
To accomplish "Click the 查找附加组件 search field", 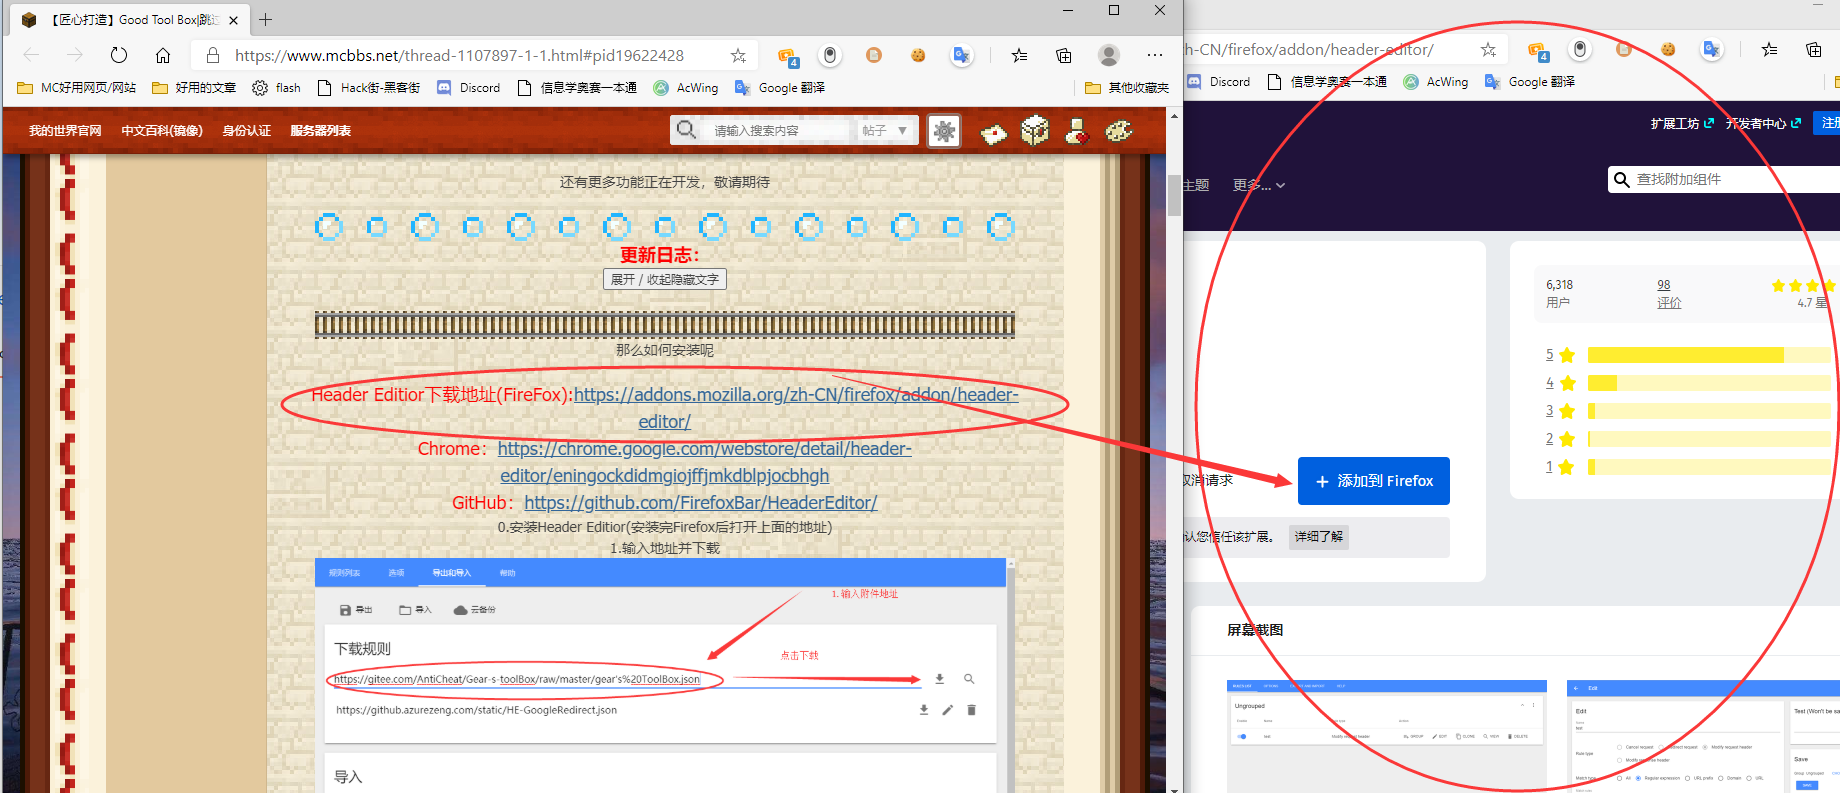I will (x=1730, y=179).
